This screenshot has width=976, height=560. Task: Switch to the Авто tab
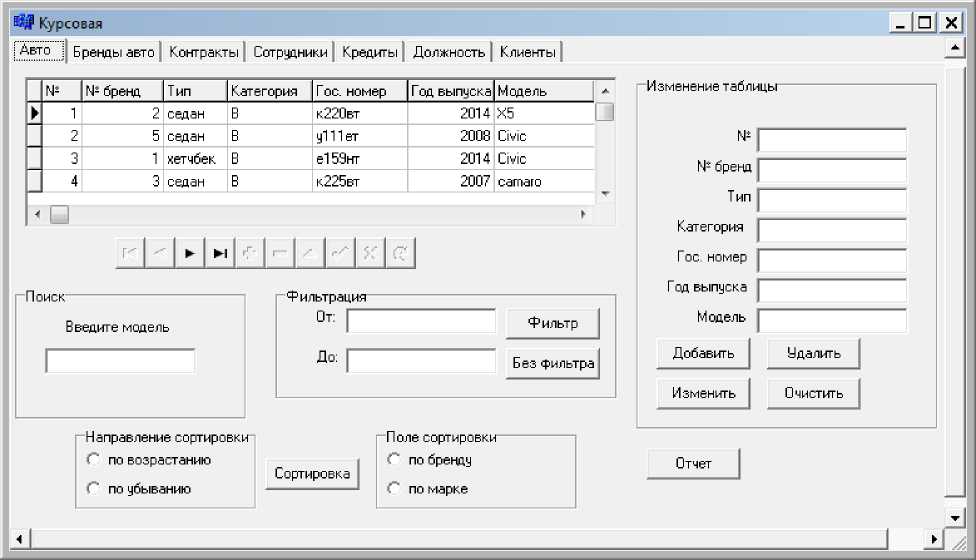39,50
